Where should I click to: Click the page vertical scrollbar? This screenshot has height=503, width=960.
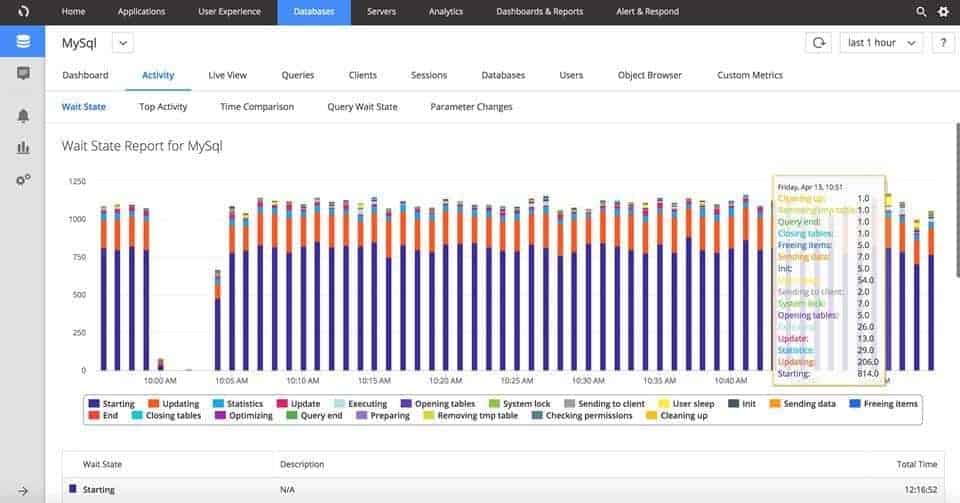tap(957, 200)
